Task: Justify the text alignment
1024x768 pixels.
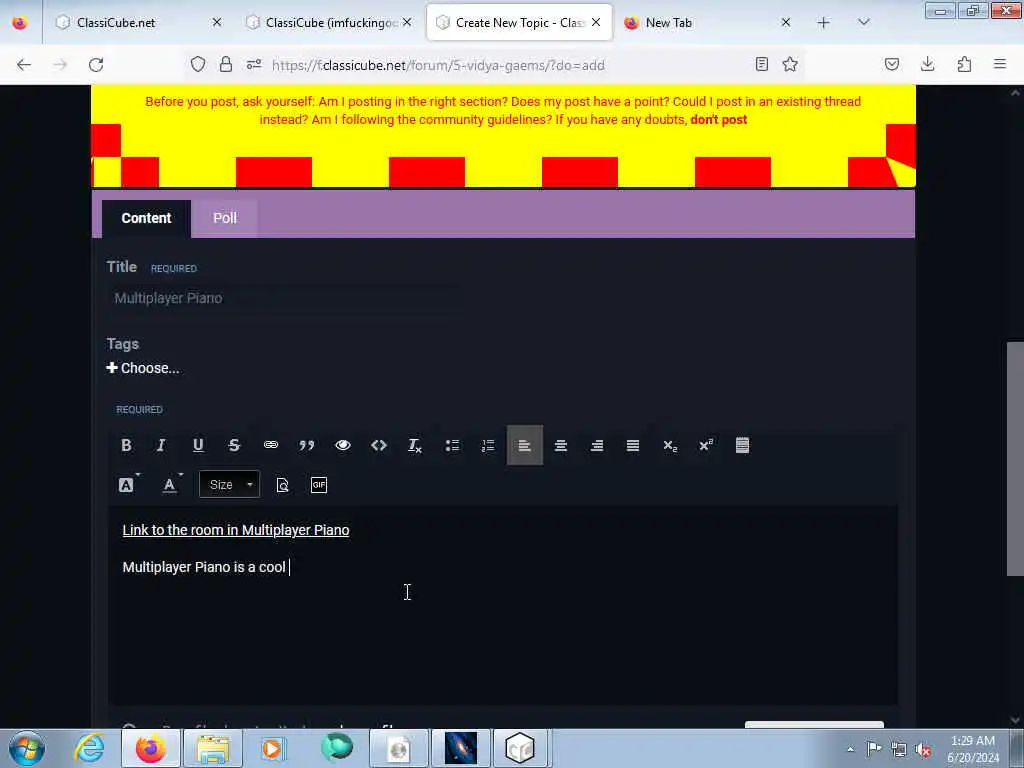Action: click(633, 445)
